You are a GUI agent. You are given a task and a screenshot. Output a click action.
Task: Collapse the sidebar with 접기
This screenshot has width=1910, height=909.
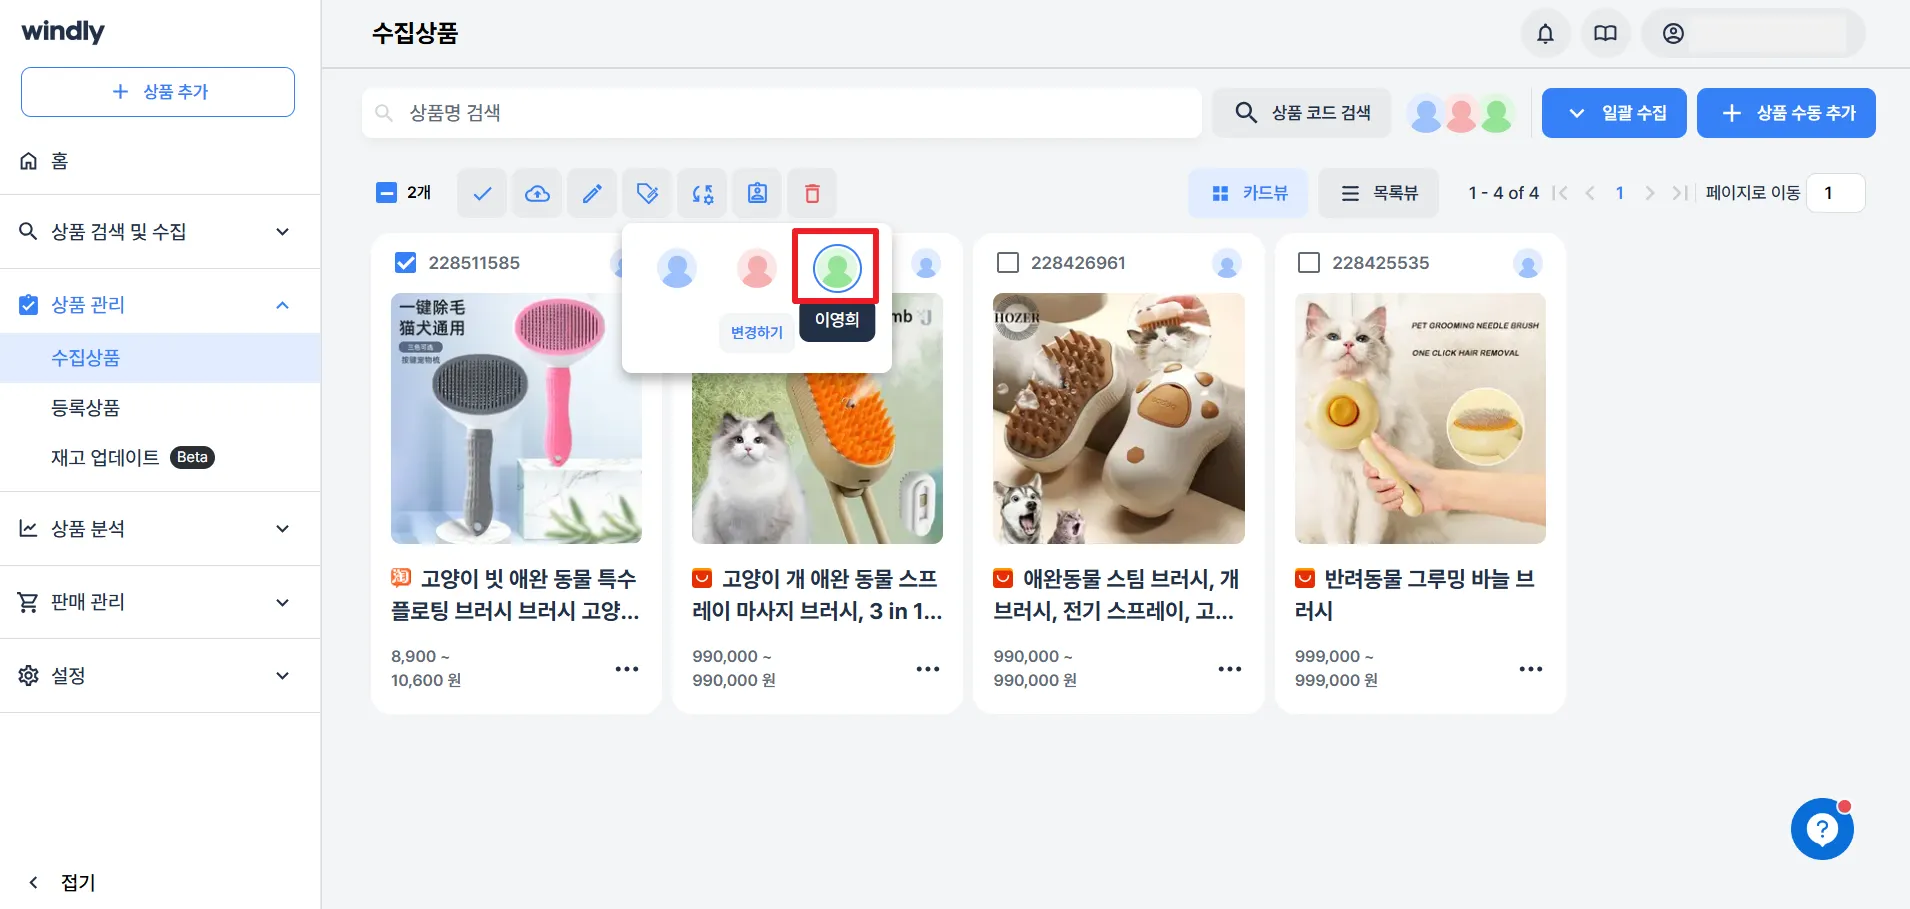point(62,882)
